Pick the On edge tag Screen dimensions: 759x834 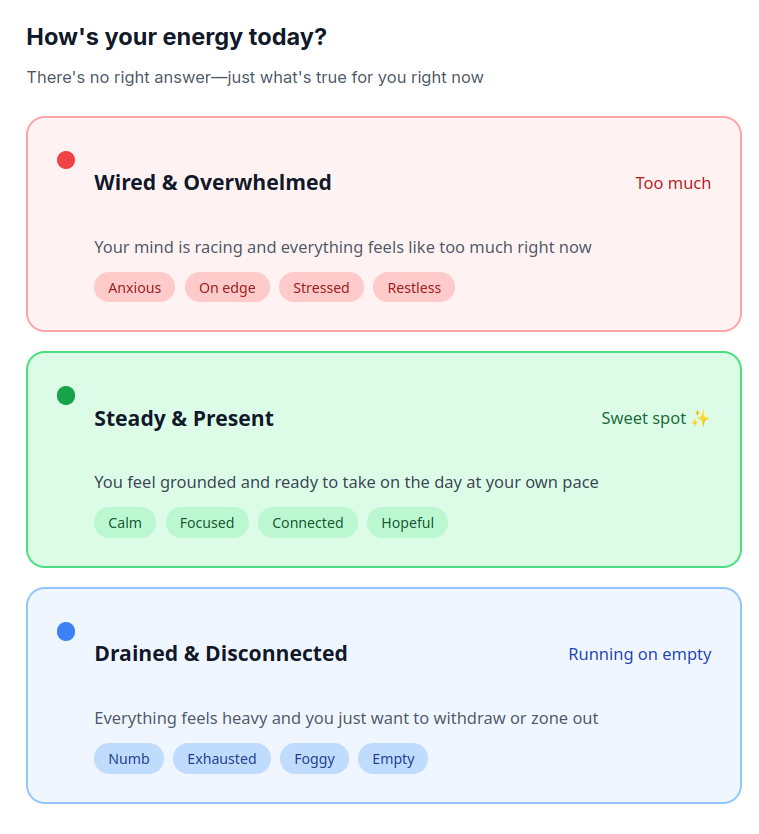pyautogui.click(x=227, y=288)
